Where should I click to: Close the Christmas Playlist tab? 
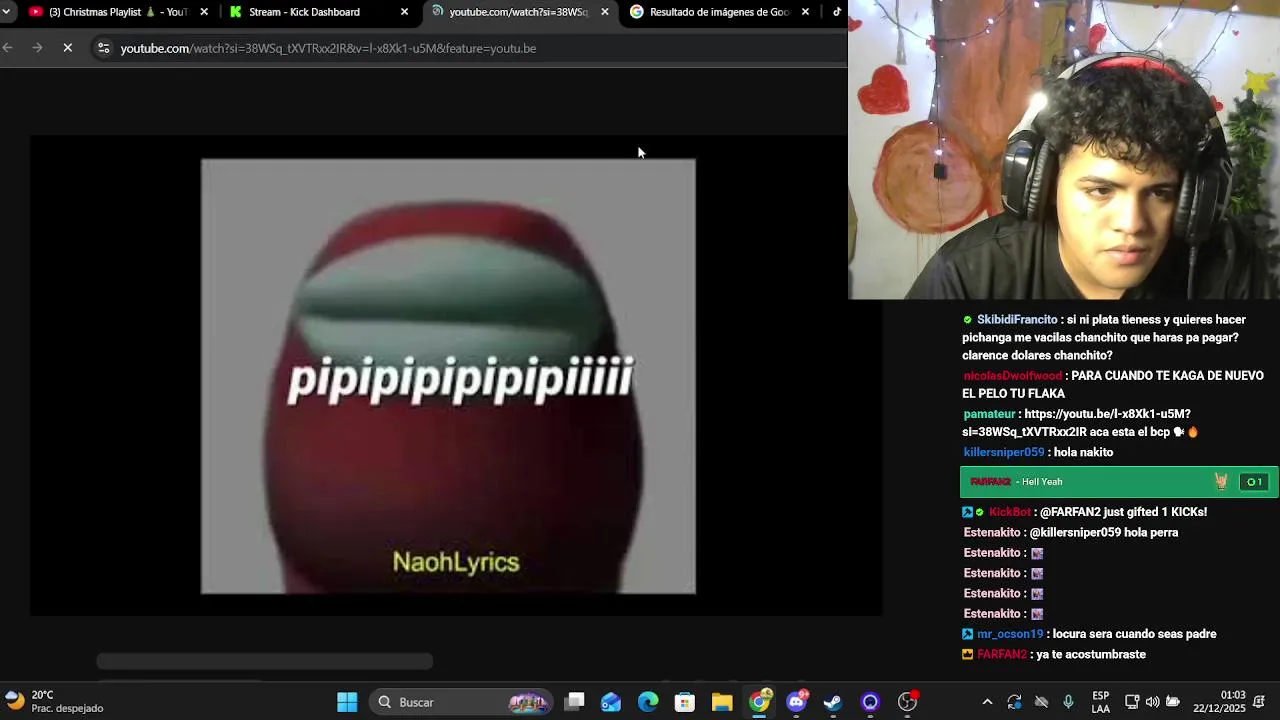(x=204, y=12)
